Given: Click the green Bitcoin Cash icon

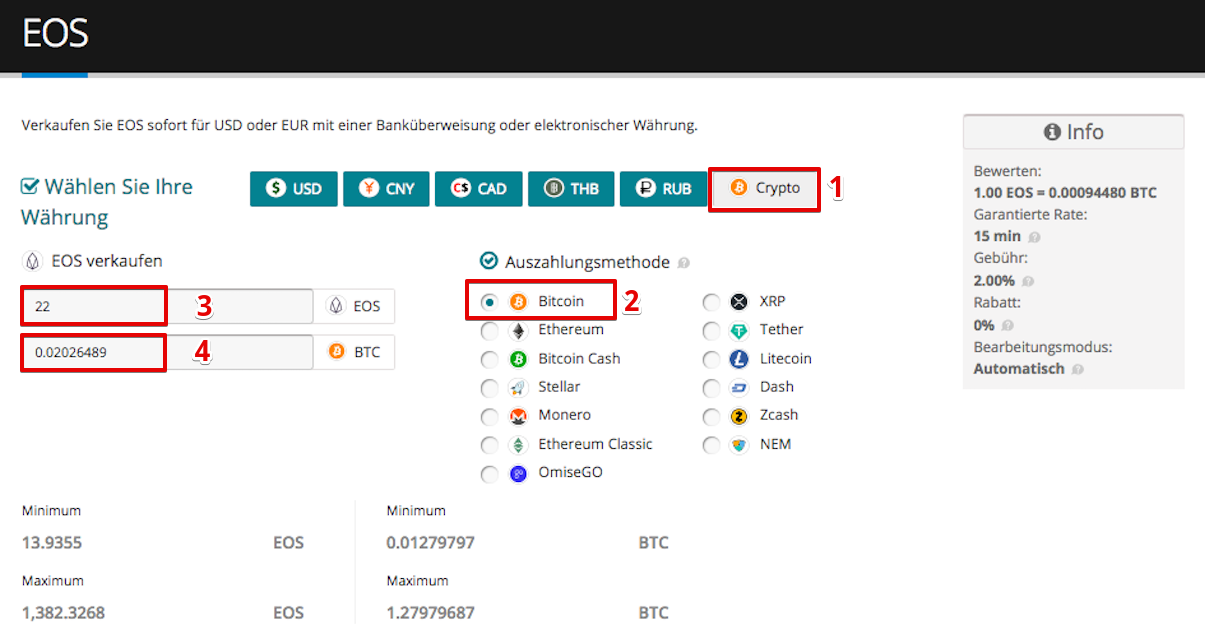Looking at the screenshot, I should [x=518, y=359].
